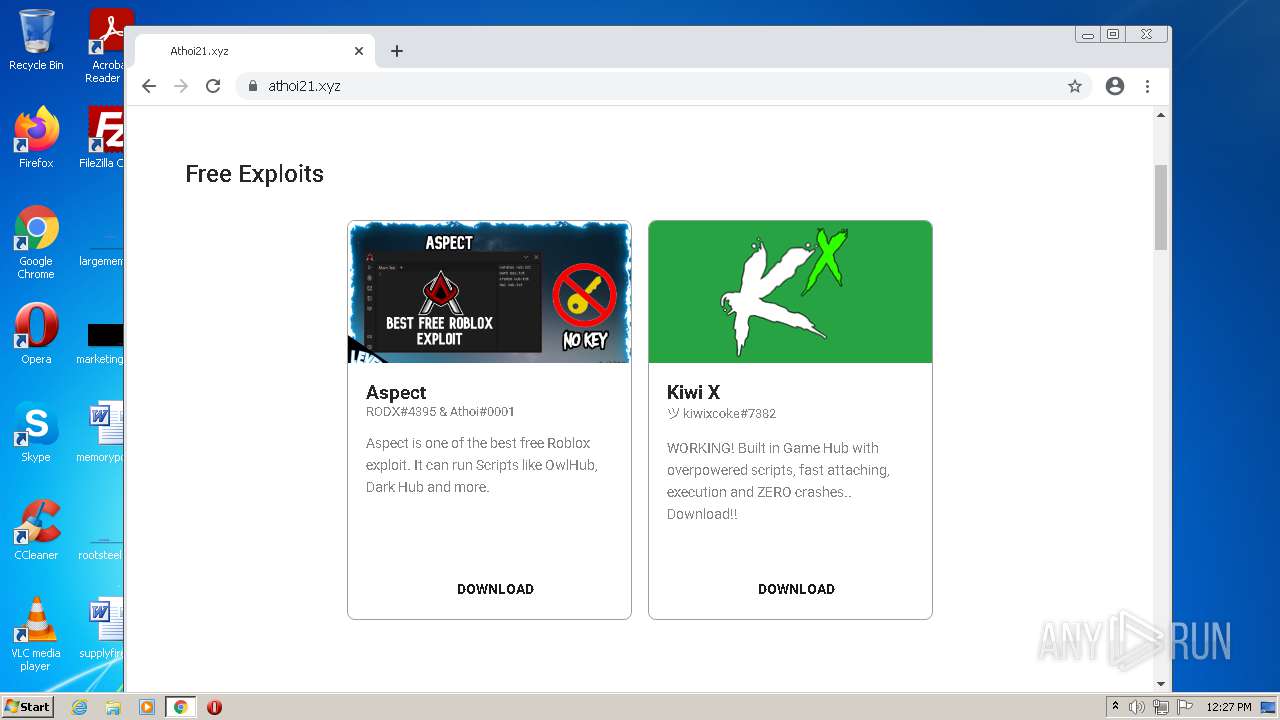
Task: Download the Aspect exploit
Action: (495, 589)
